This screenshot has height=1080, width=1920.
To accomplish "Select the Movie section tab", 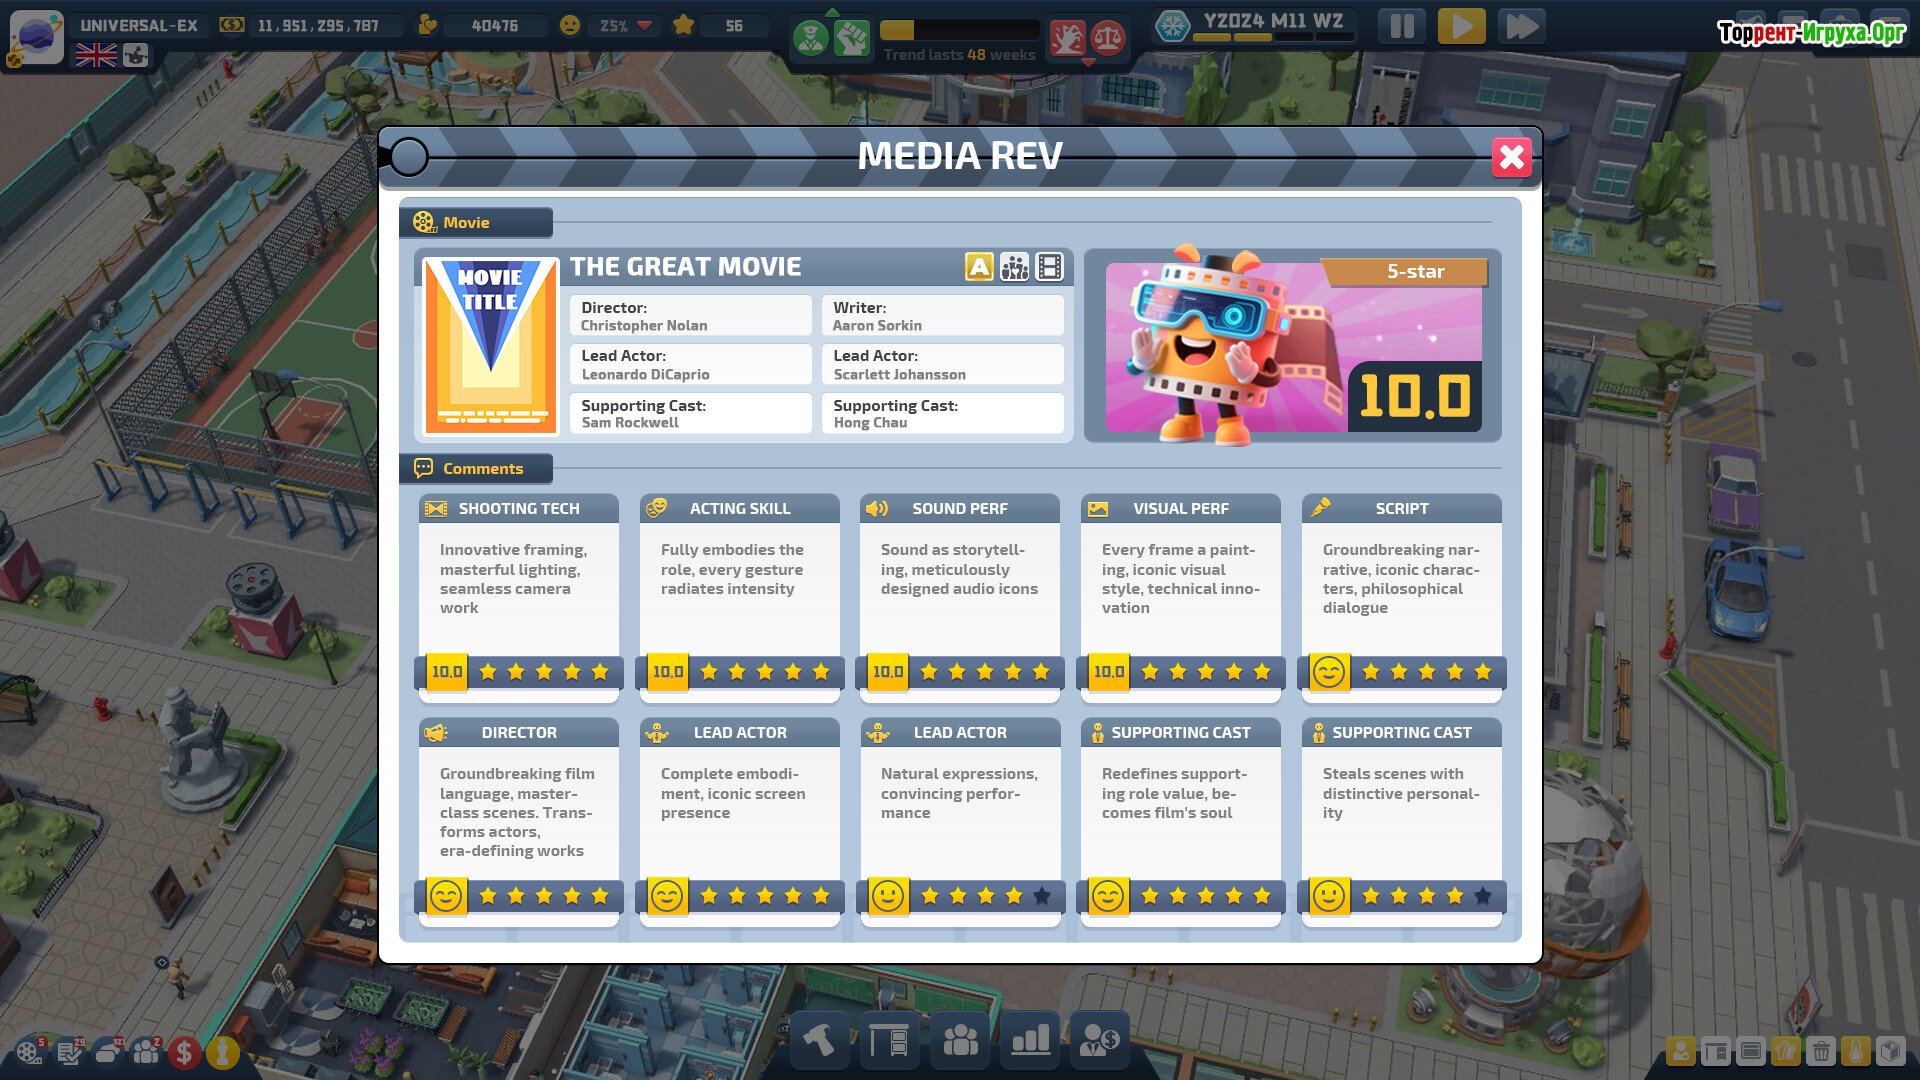I will coord(476,222).
